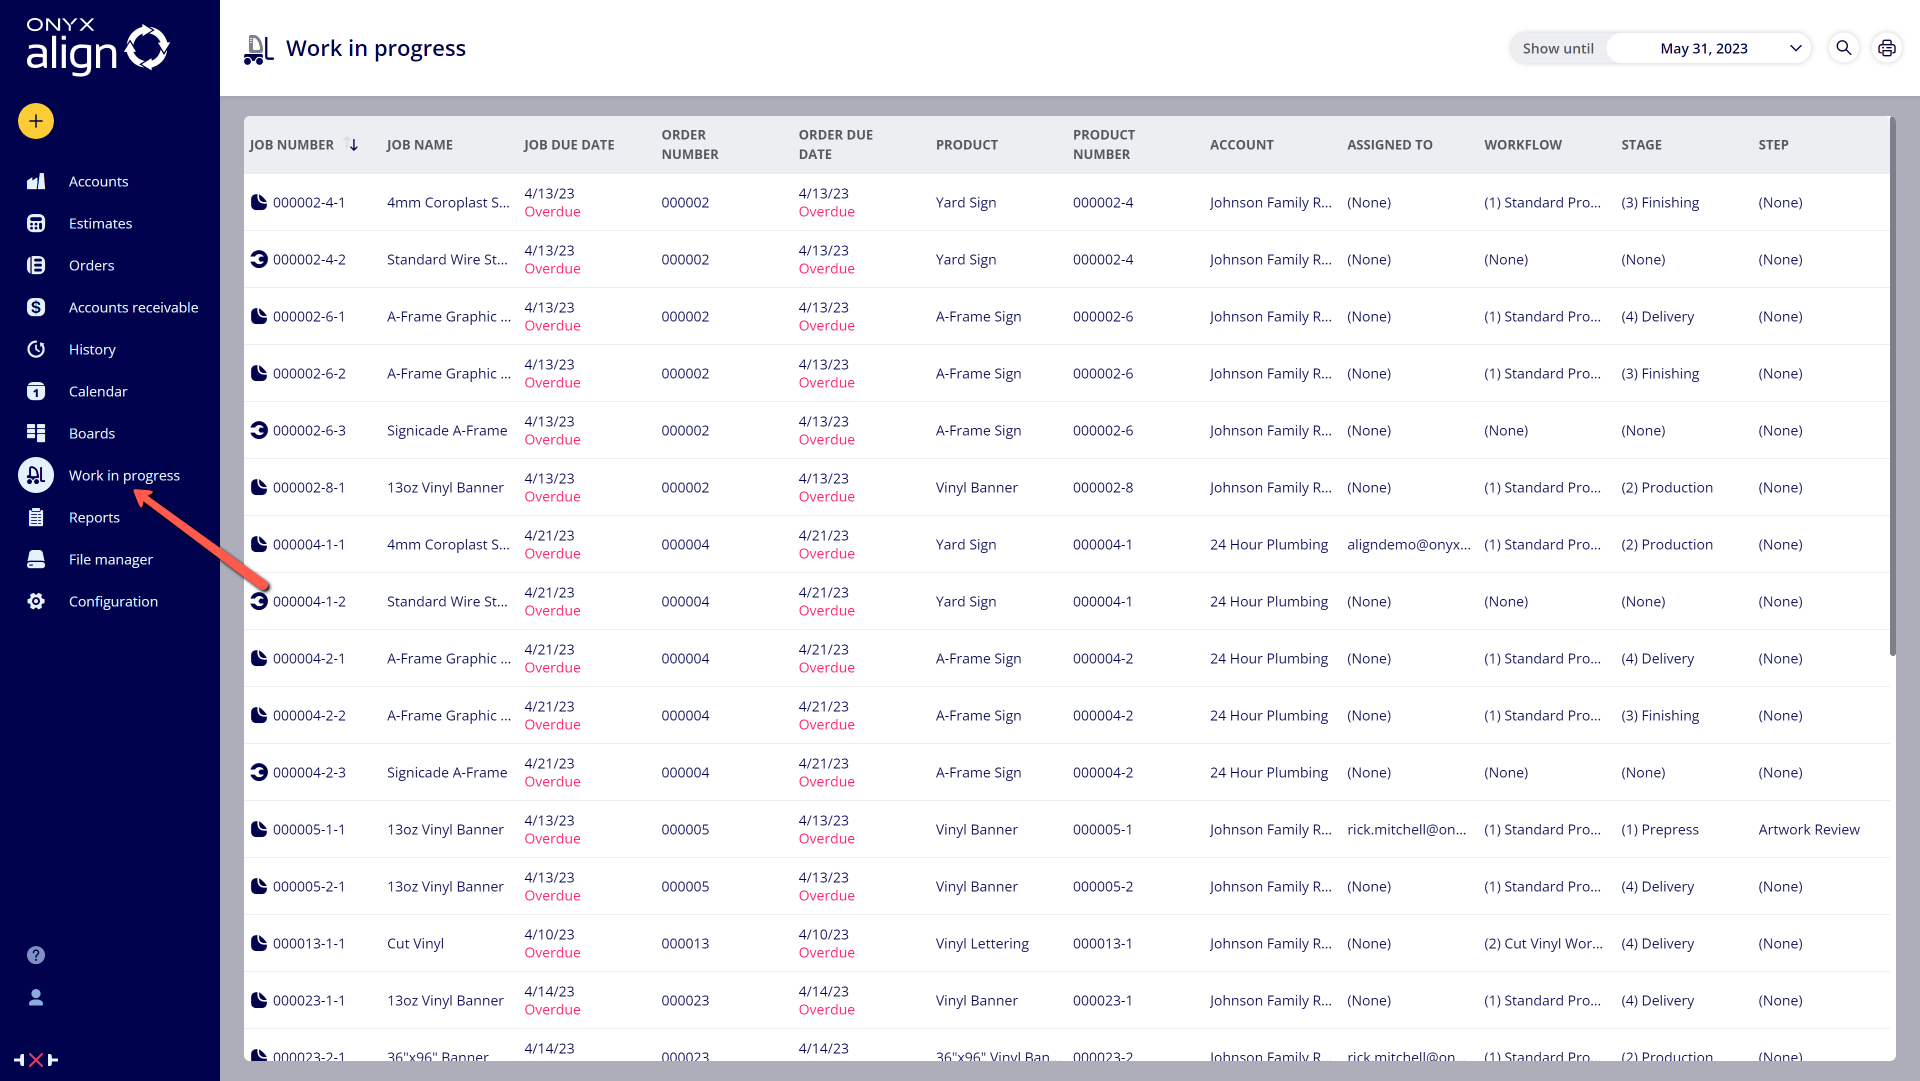Screen dimensions: 1920x1081
Task: Click the Onyx Align logo
Action: (x=97, y=47)
